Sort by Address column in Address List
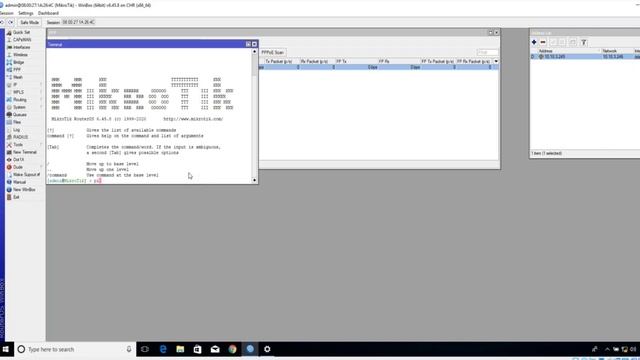 [x=569, y=51]
